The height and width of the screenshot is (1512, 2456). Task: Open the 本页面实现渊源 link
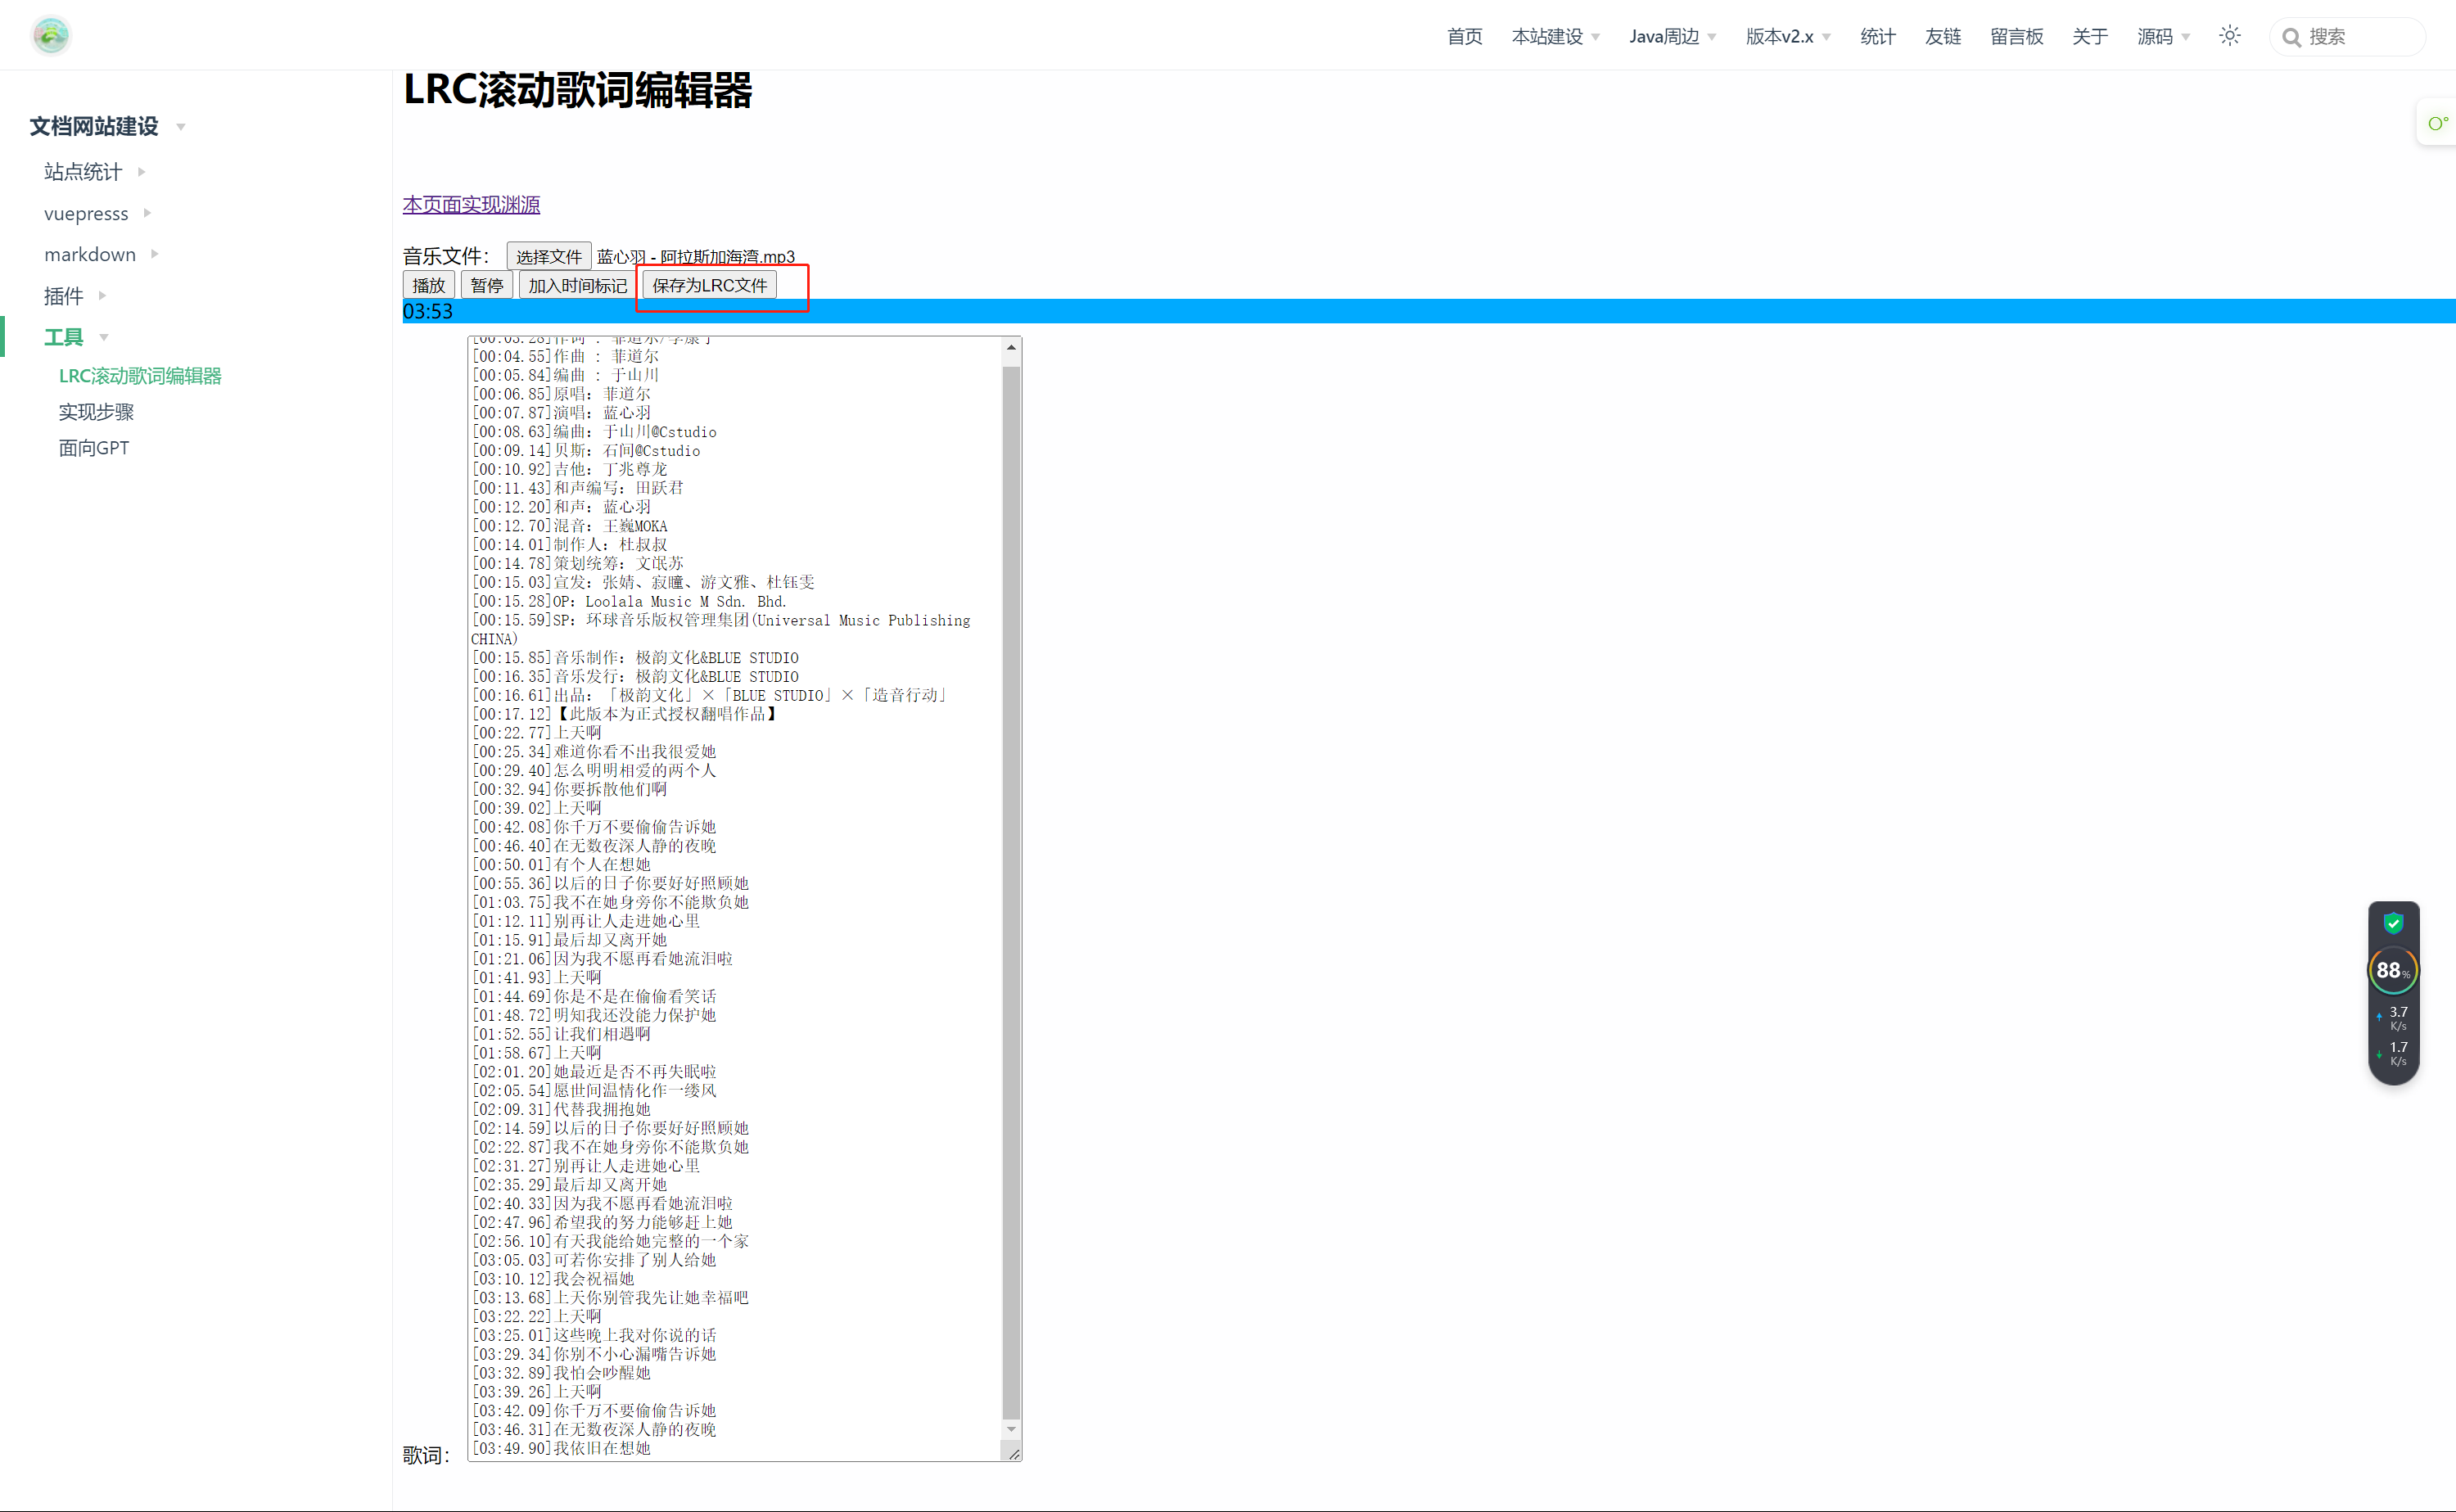pyautogui.click(x=471, y=204)
